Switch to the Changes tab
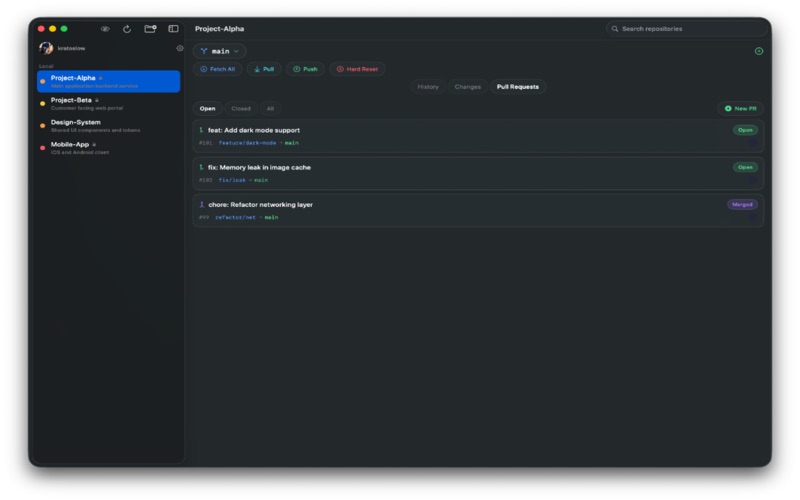Viewport: 800px width, 500px height. [x=467, y=87]
